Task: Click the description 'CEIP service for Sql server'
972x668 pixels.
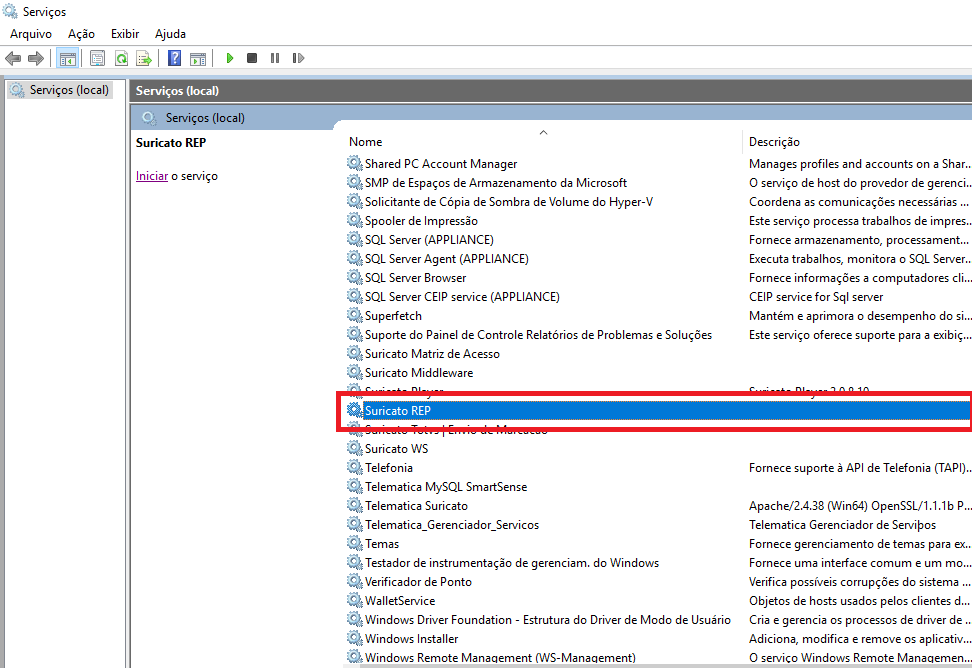Action: pyautogui.click(x=816, y=297)
